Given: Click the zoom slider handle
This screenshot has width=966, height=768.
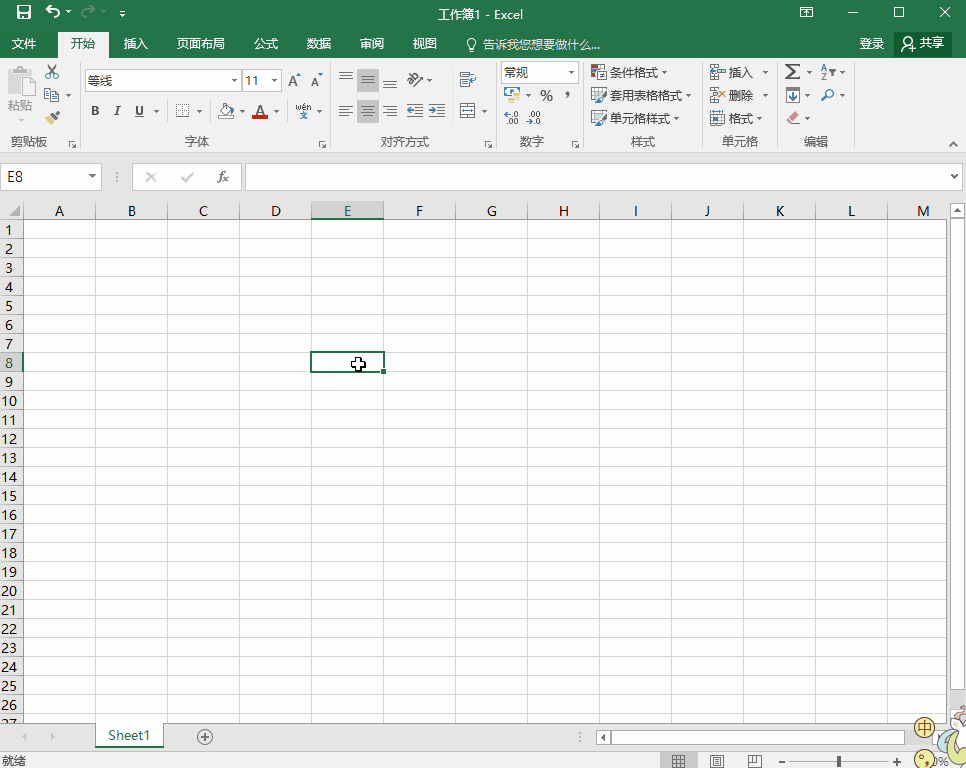Looking at the screenshot, I should [838, 762].
